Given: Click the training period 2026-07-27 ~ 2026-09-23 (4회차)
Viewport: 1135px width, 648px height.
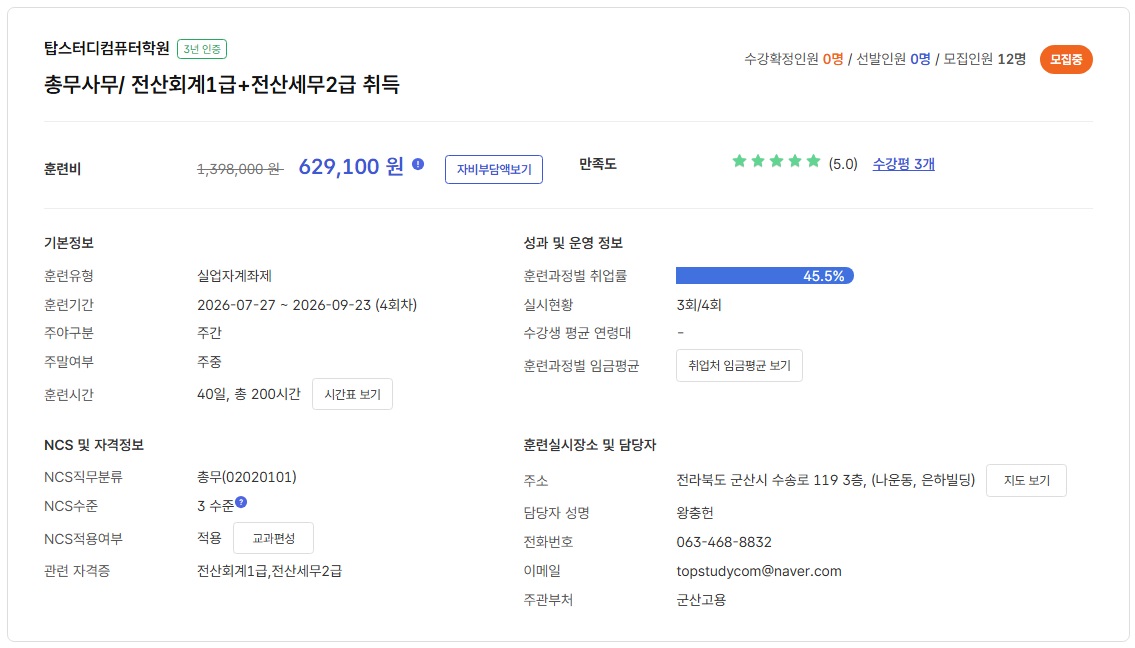Looking at the screenshot, I should click(307, 305).
